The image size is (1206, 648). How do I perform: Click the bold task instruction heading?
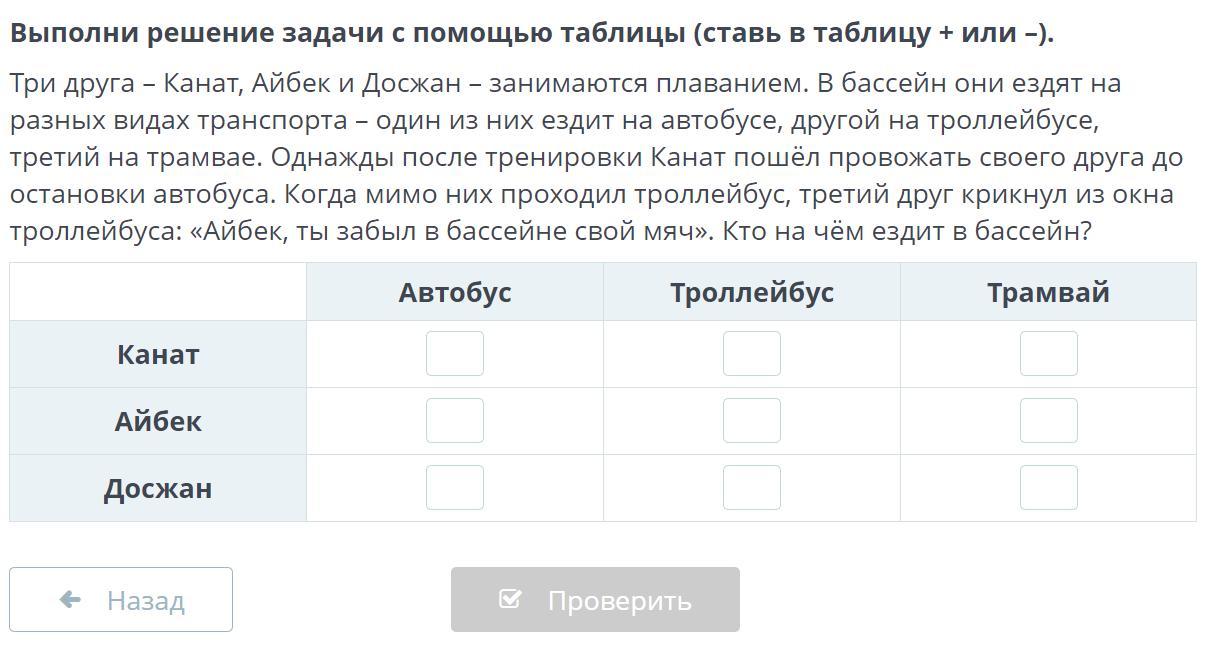point(532,33)
